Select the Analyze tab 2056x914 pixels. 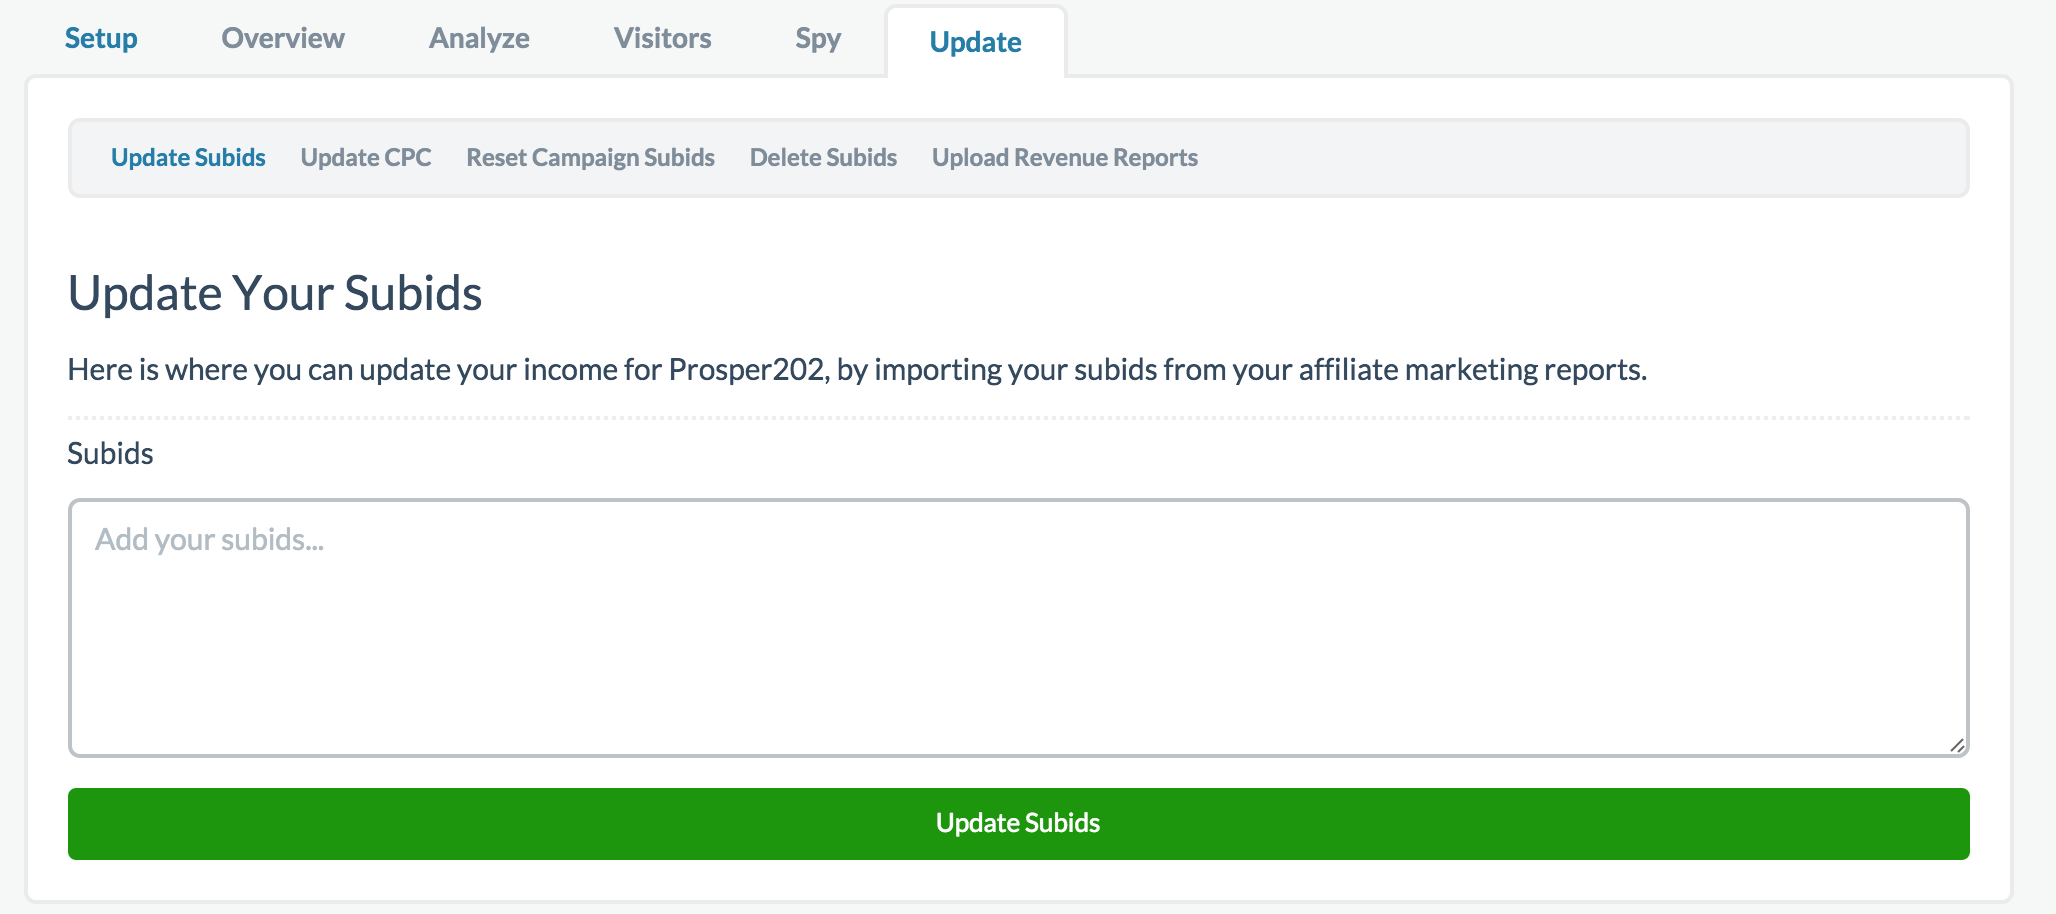(x=479, y=38)
